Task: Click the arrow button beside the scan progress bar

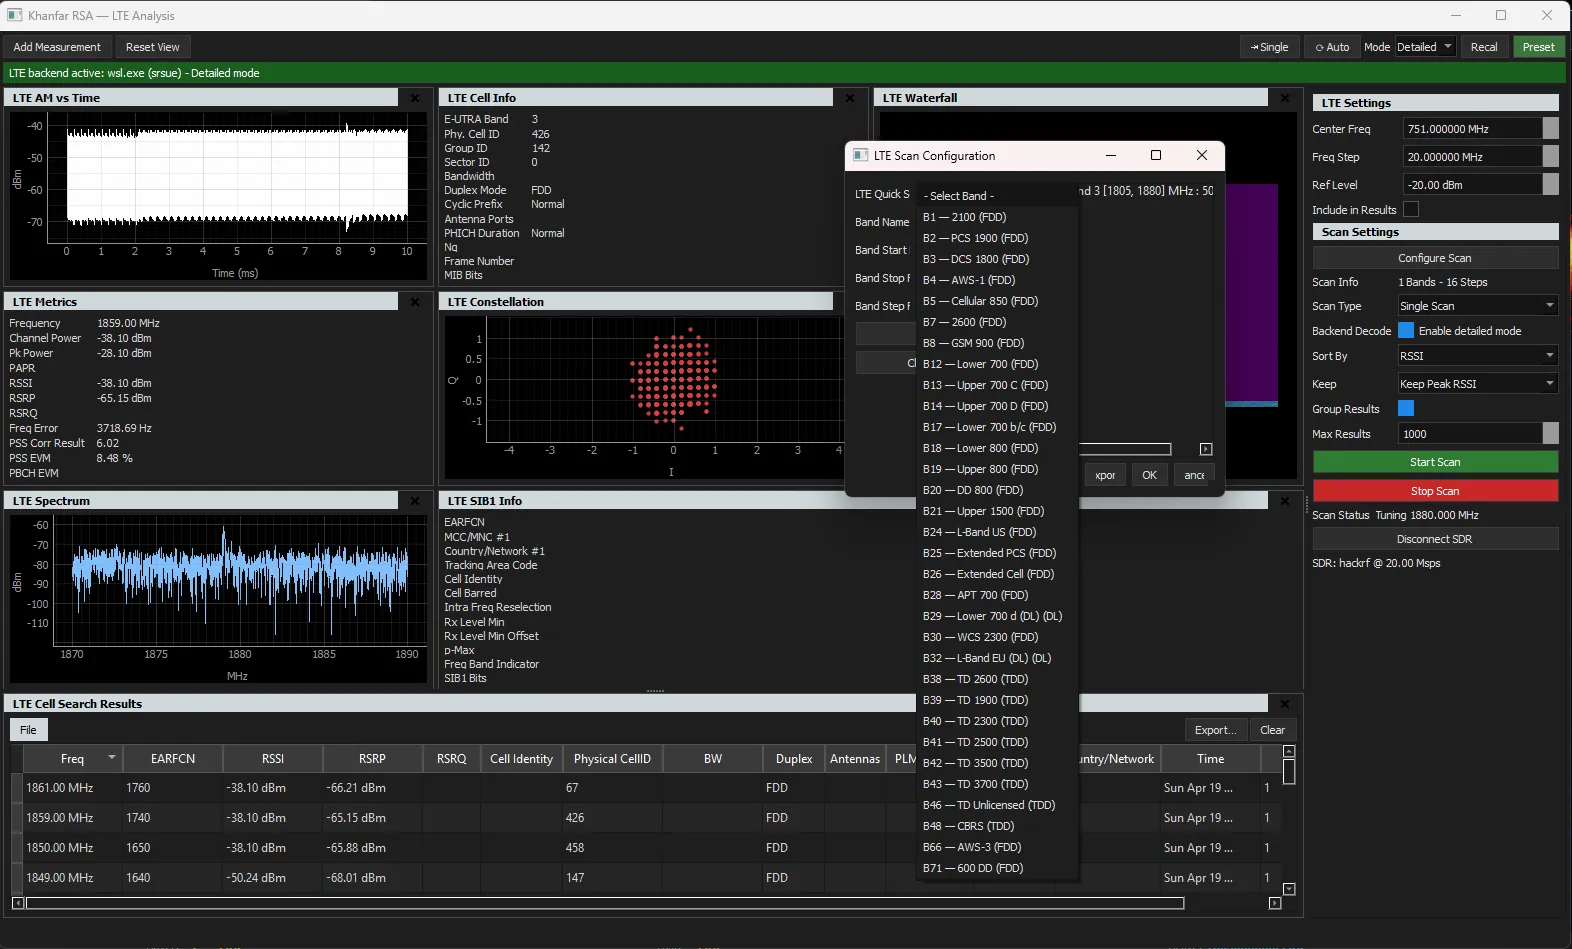Action: [x=1206, y=449]
